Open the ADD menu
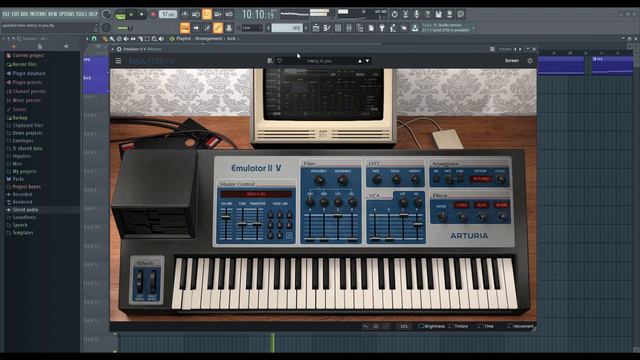Image resolution: width=640 pixels, height=360 pixels. pos(24,14)
